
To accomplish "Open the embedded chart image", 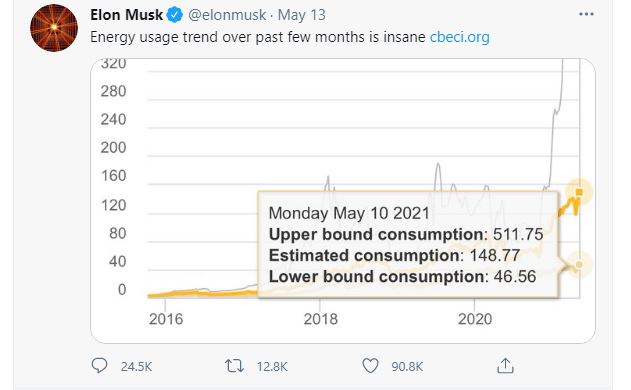I will [x=343, y=201].
